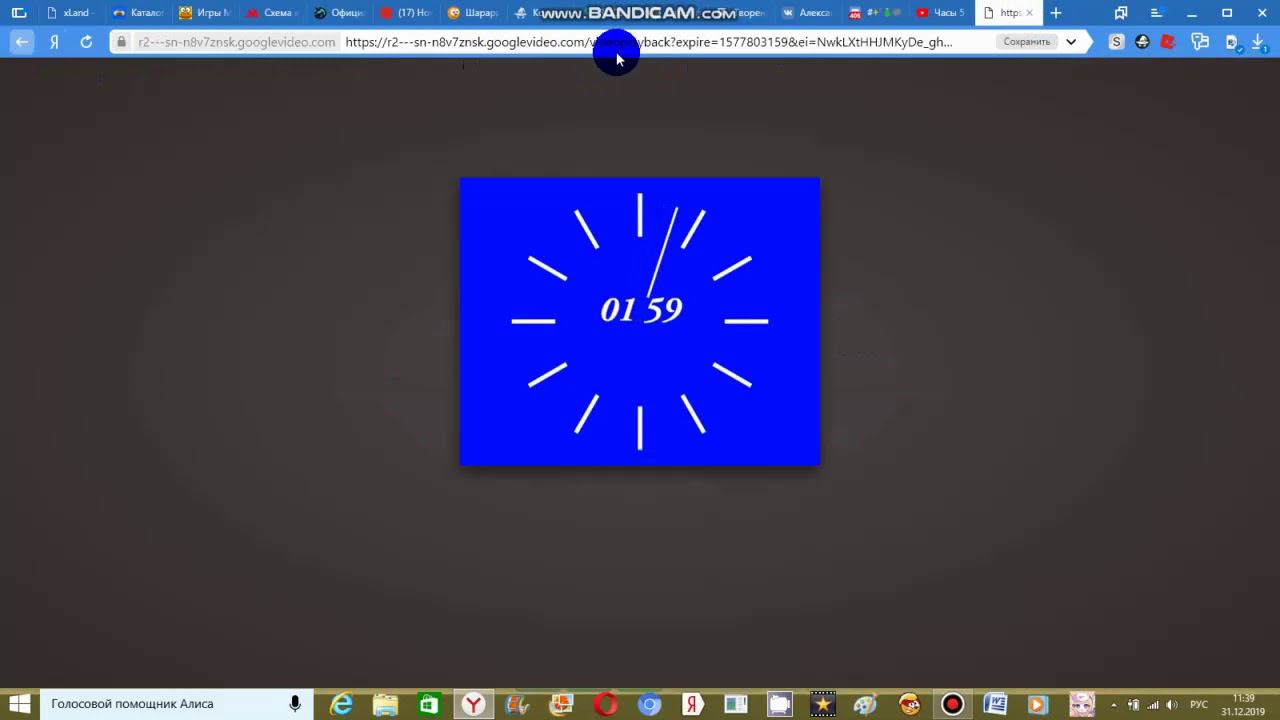The width and height of the screenshot is (1280, 720).
Task: Click the Bandicam red record taskbar icon
Action: coord(953,704)
